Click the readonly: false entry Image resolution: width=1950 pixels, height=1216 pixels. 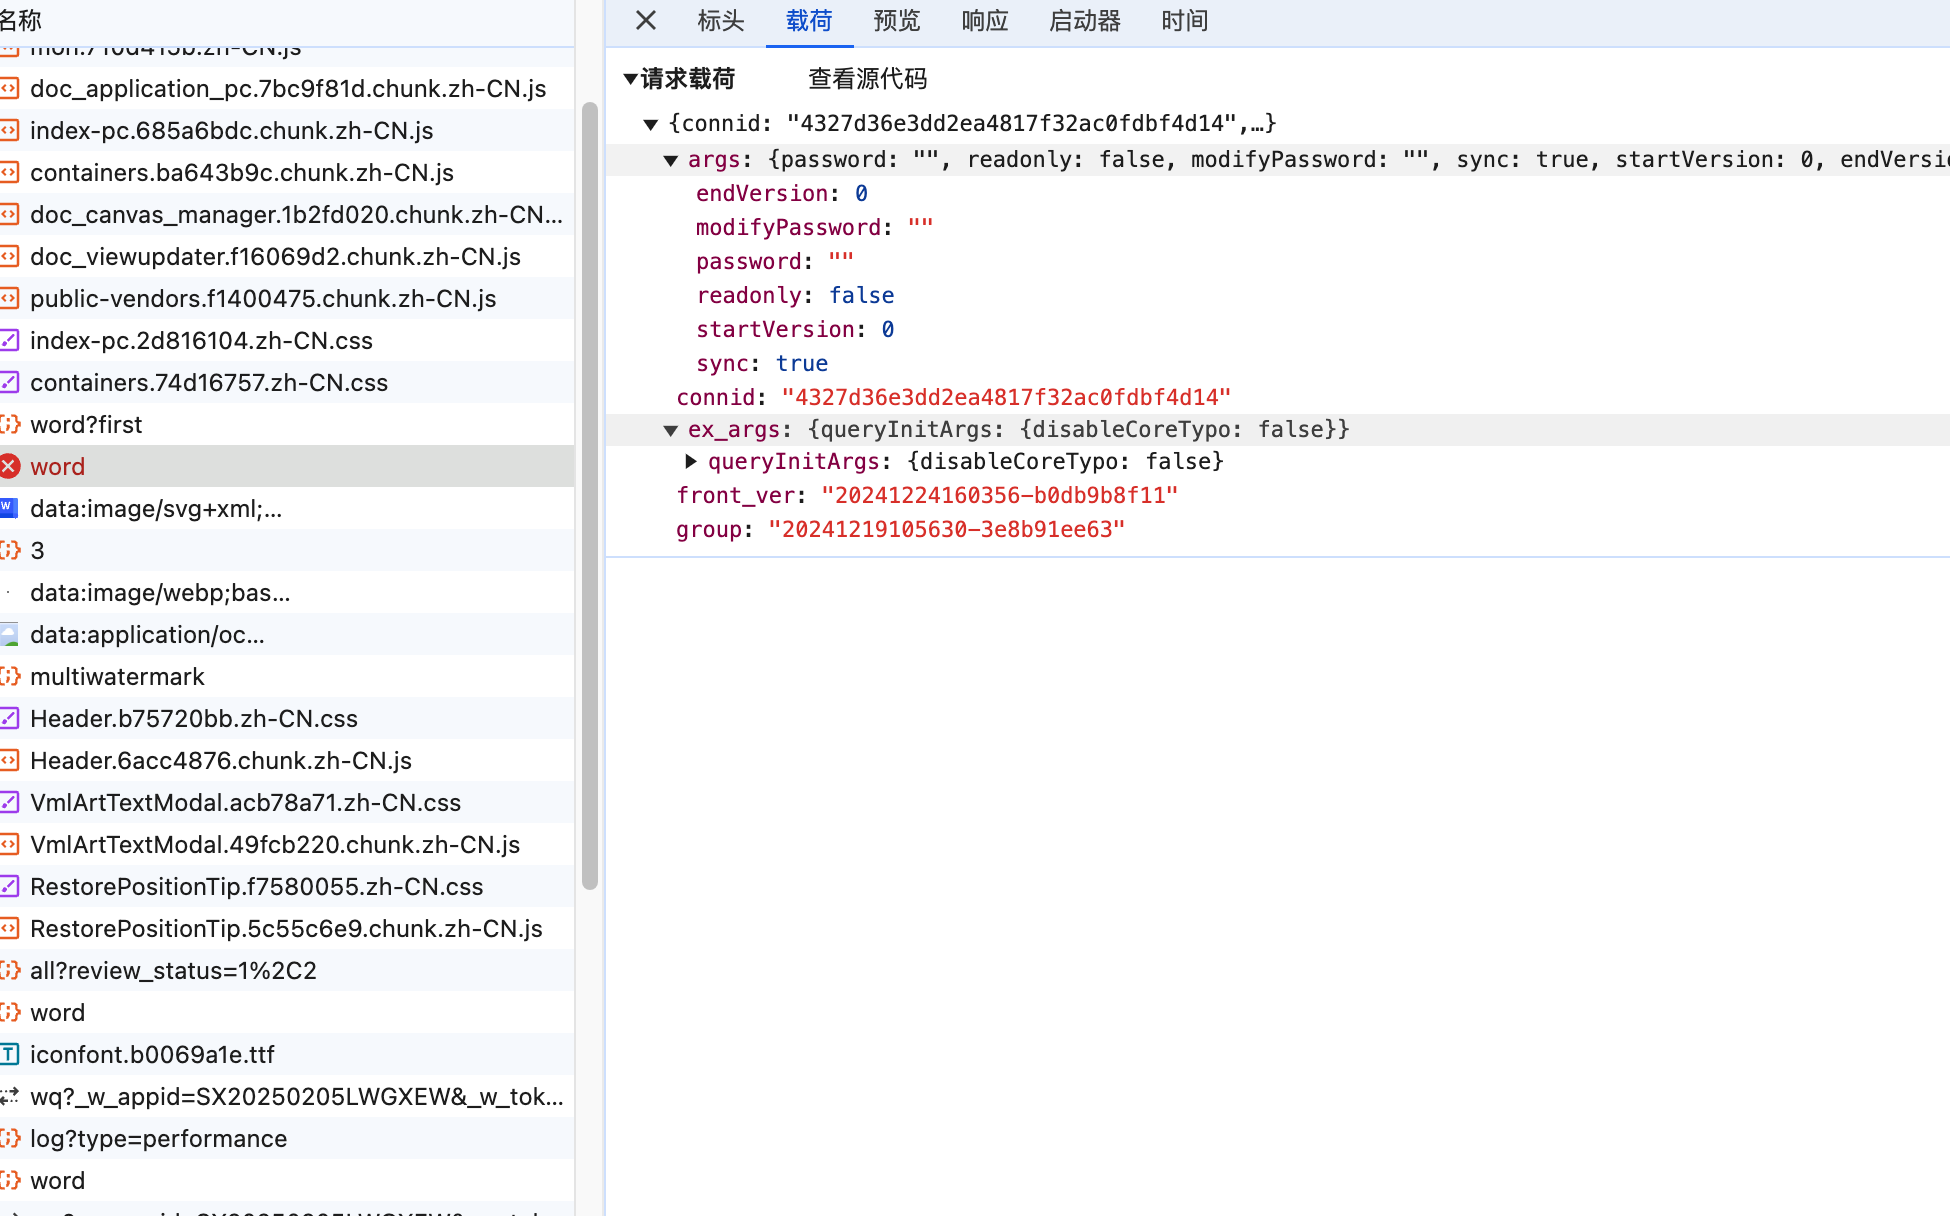(x=795, y=296)
